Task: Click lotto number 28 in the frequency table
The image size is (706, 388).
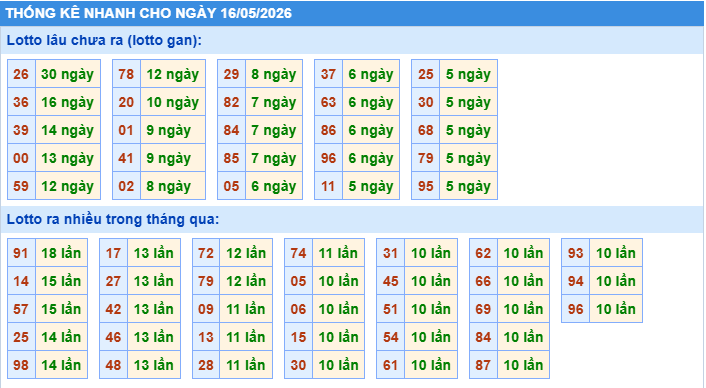Action: (206, 365)
